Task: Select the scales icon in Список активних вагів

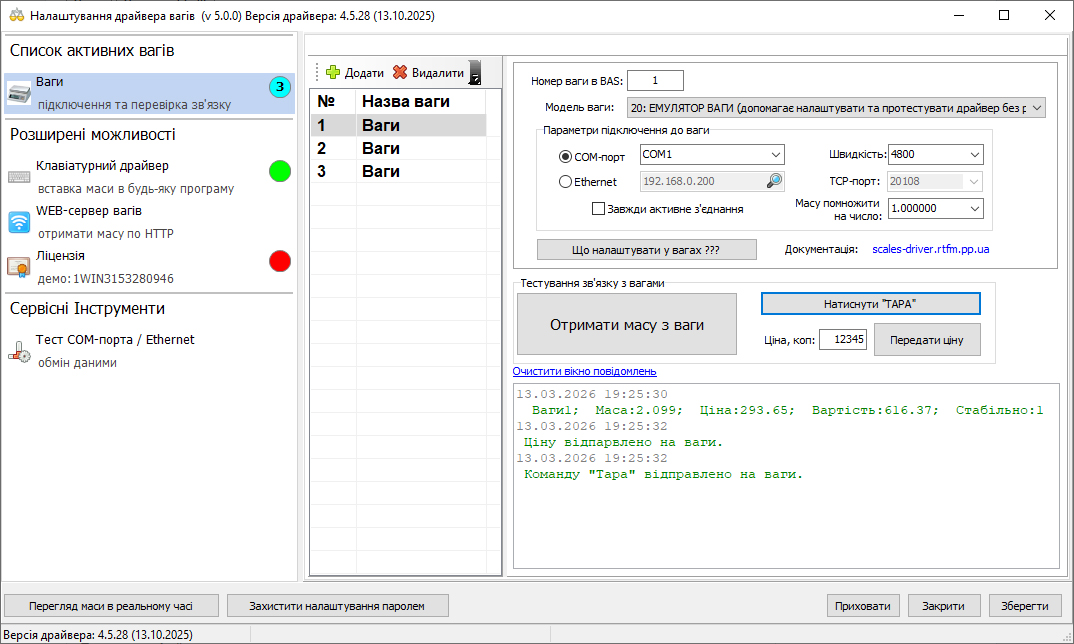Action: pyautogui.click(x=19, y=93)
